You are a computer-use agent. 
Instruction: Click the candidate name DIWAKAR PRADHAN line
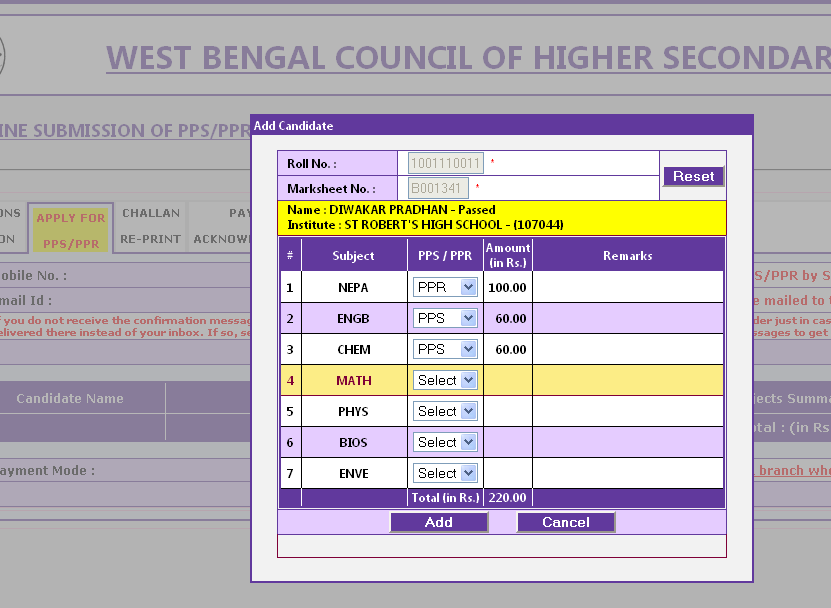pyautogui.click(x=391, y=210)
